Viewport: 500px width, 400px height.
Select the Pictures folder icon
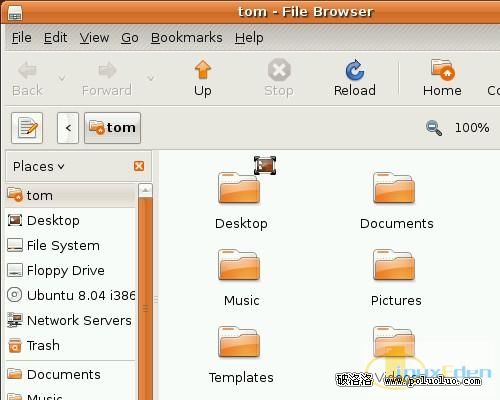(394, 265)
